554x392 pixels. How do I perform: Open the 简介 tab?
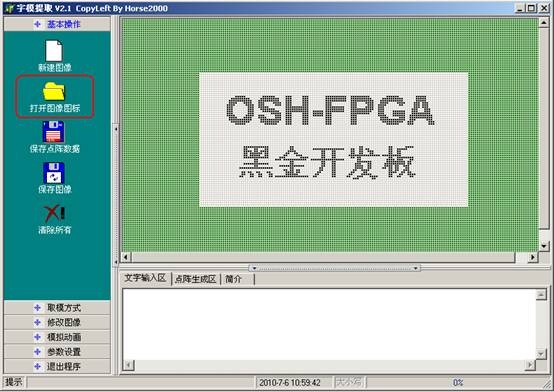click(234, 279)
